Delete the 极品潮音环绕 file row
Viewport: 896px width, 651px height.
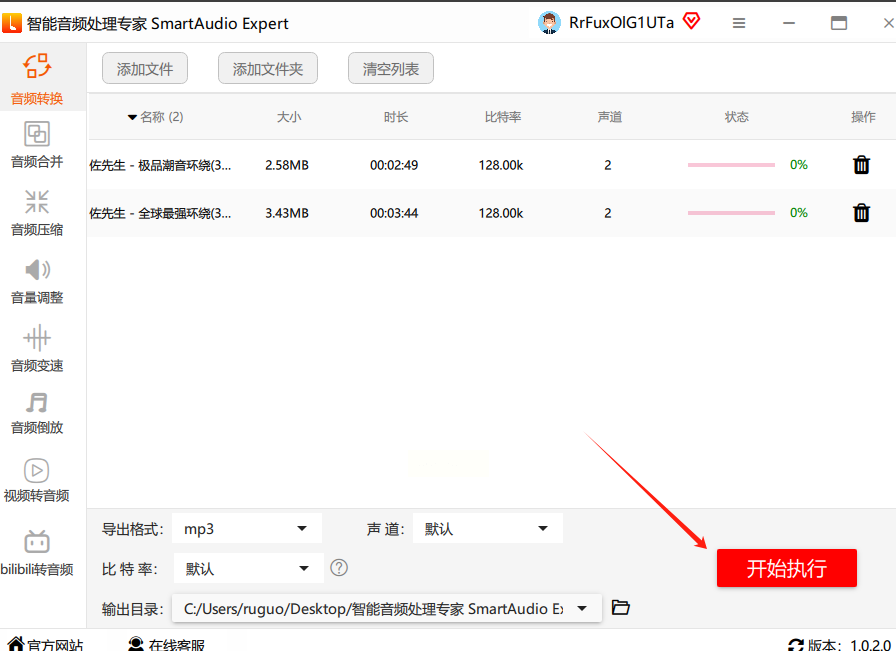861,165
